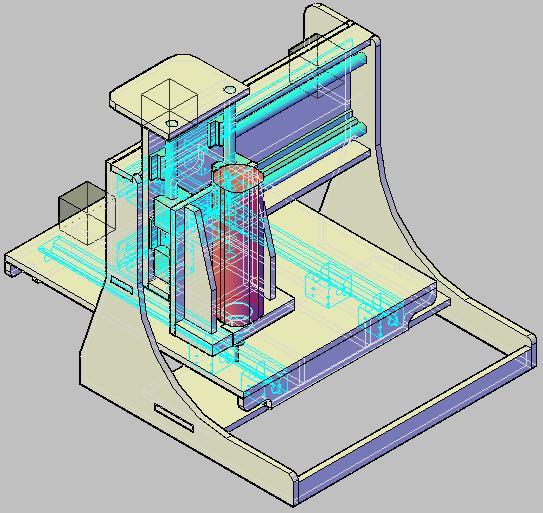Select the dark gray stepper motor box
This screenshot has width=543, height=513.
(87, 213)
